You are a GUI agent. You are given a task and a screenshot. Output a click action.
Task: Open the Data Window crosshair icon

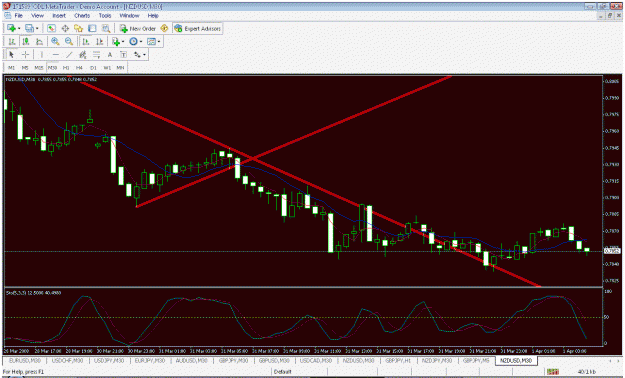(65, 28)
